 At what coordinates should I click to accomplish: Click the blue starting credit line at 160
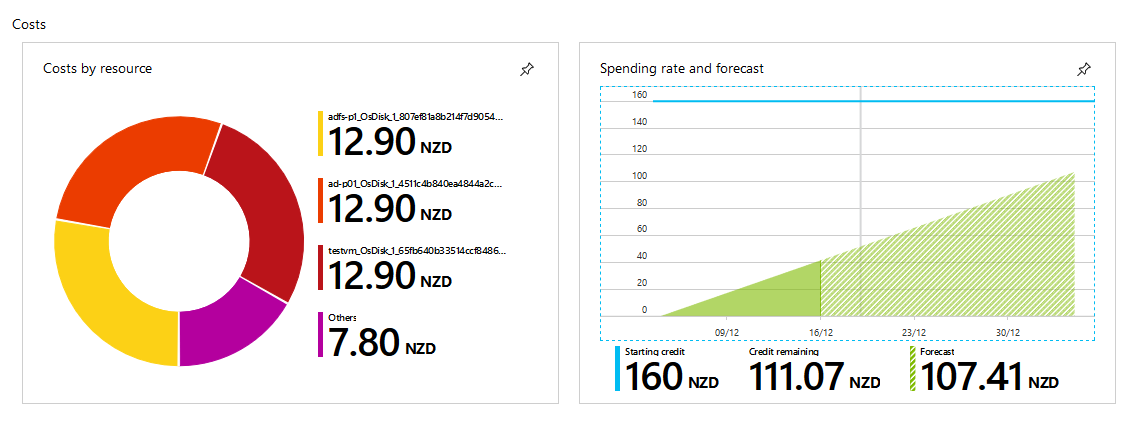(873, 101)
